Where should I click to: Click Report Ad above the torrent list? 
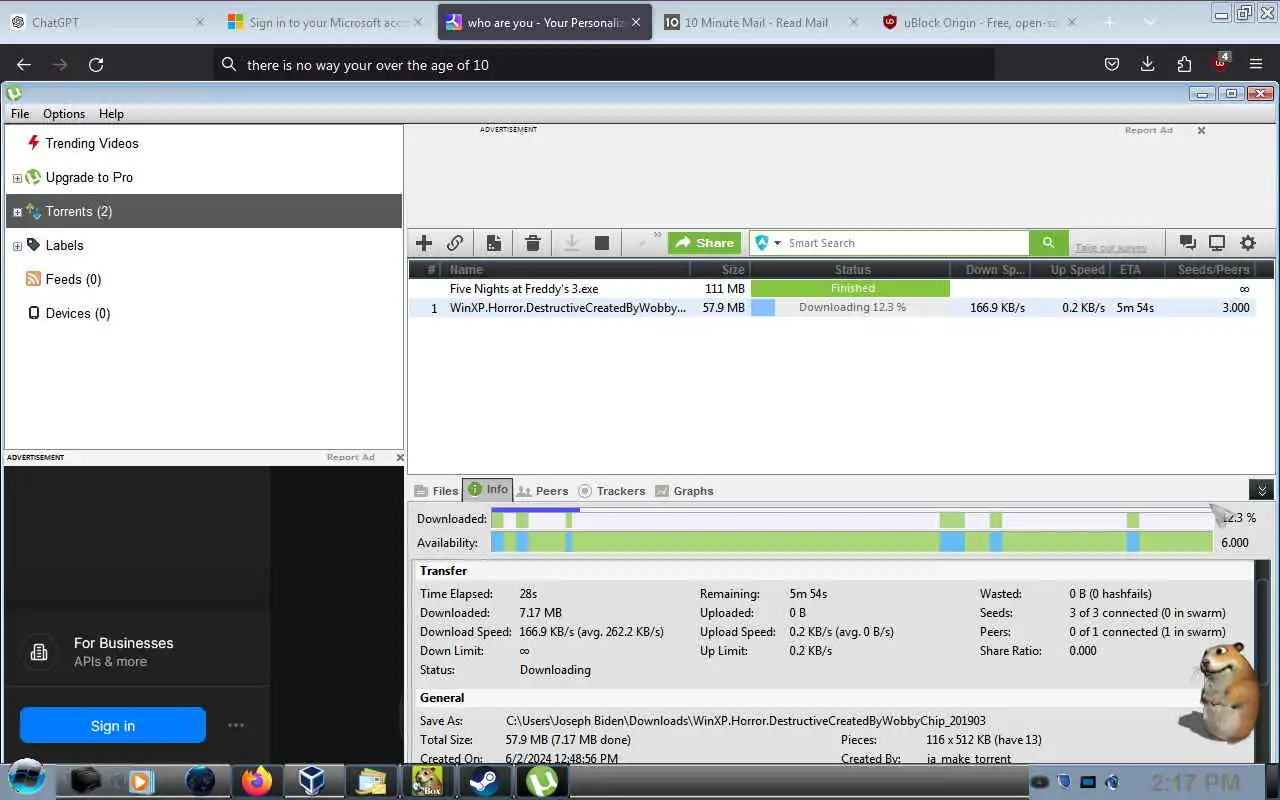[1148, 130]
